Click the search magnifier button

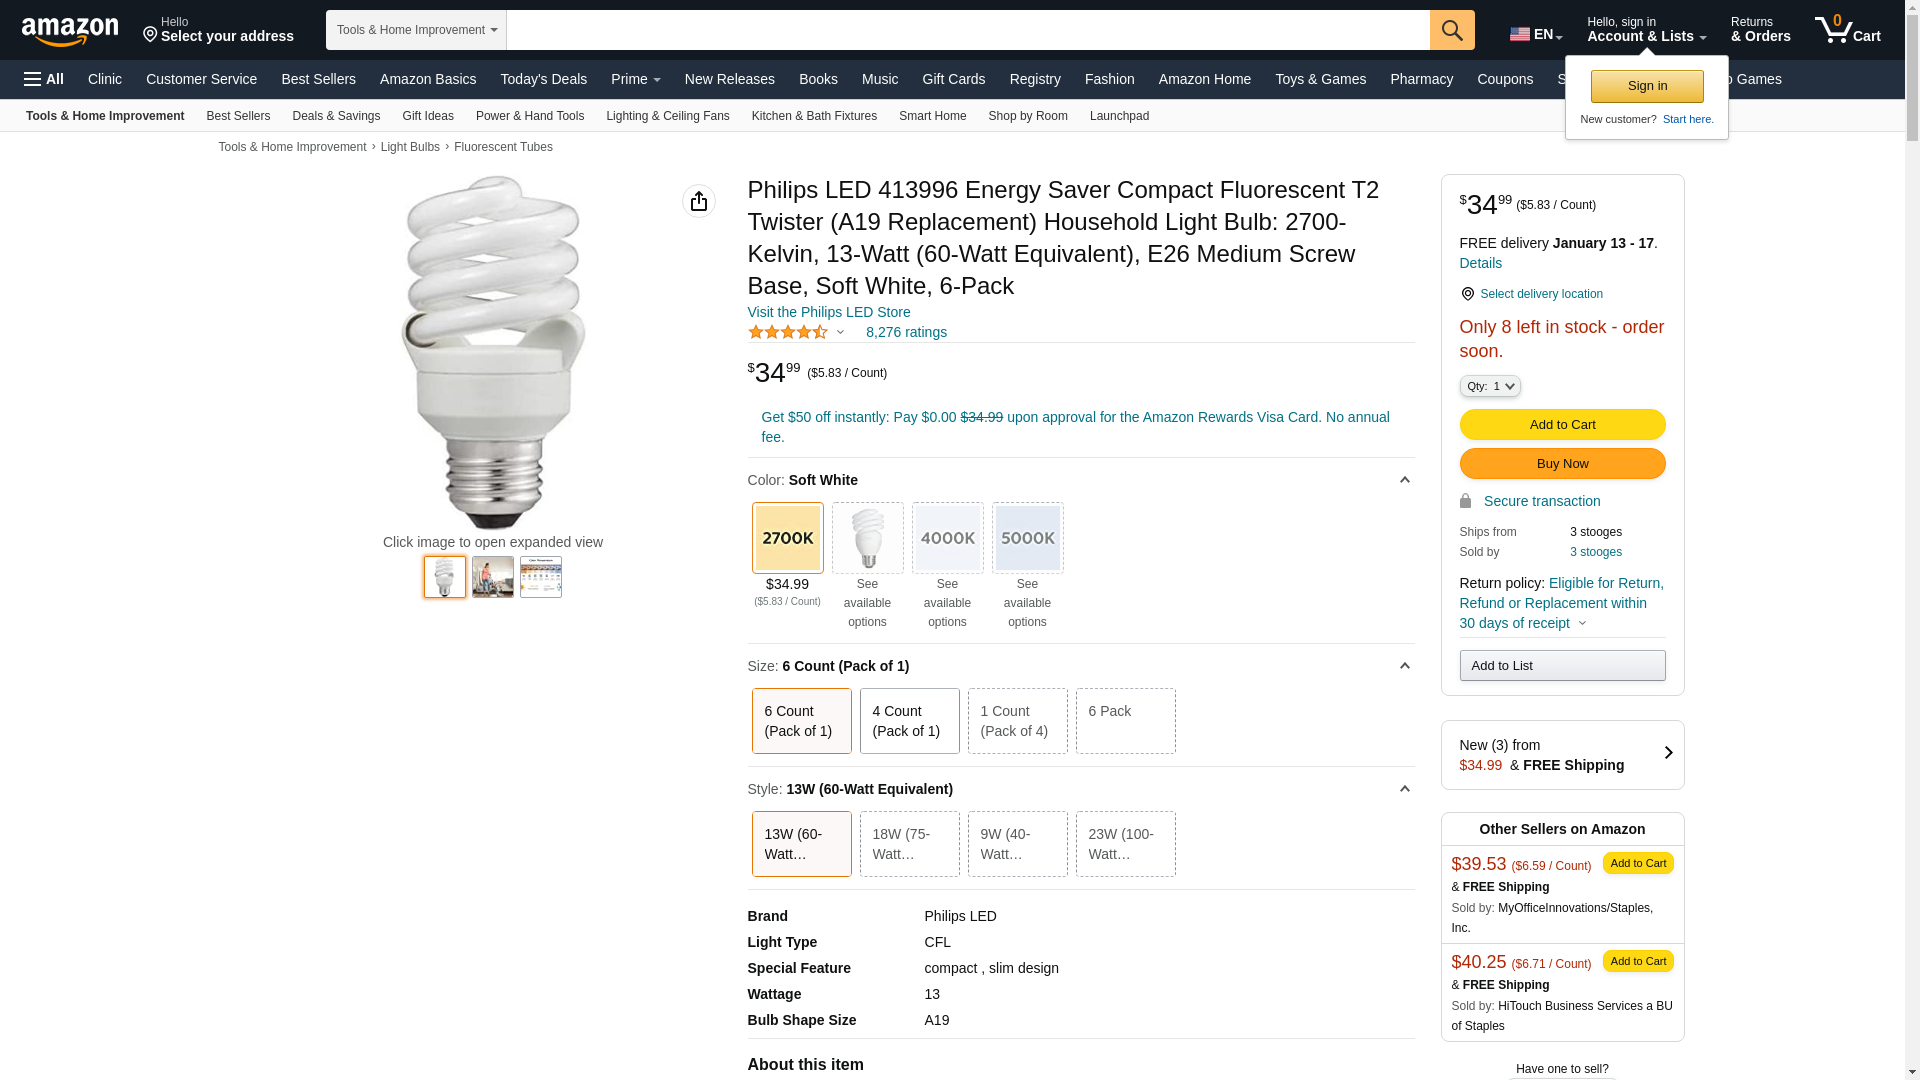click(x=1452, y=30)
